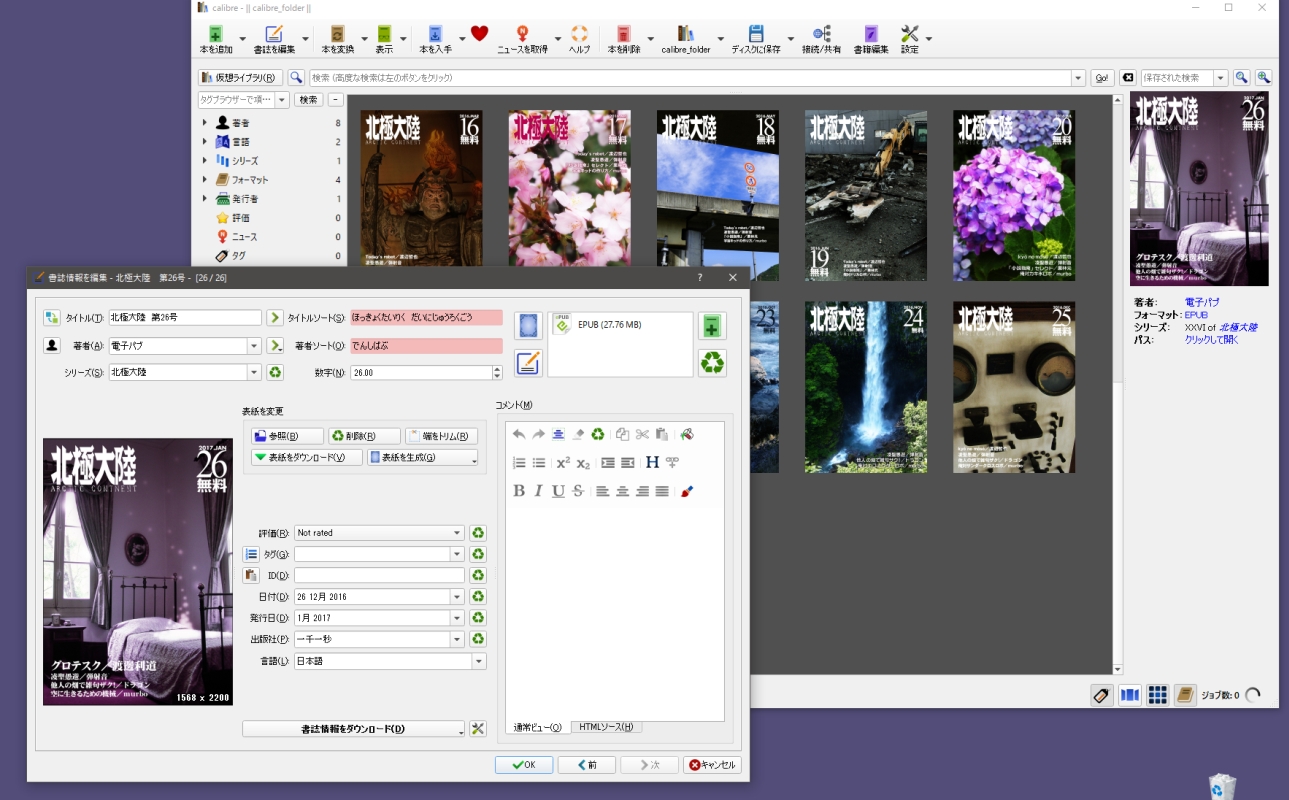Click the 端をトリム button
The image size is (1289, 800).
tap(441, 436)
